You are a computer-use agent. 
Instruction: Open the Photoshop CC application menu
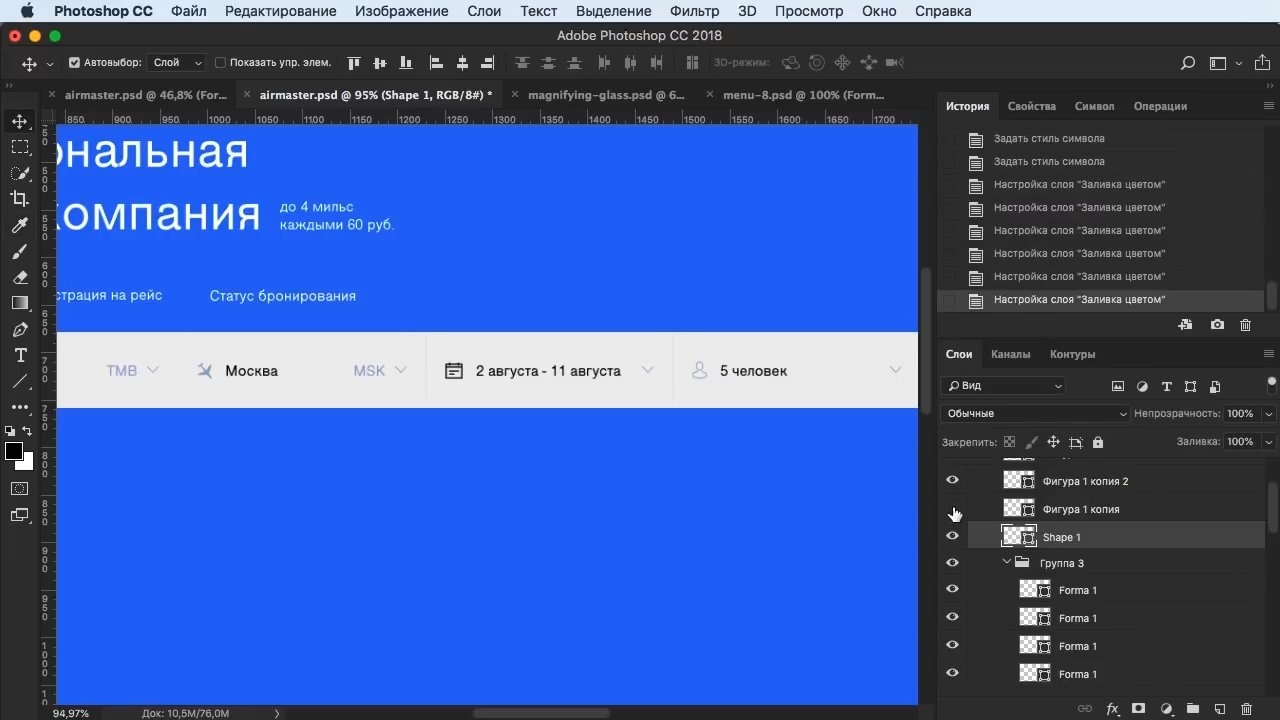(x=103, y=11)
